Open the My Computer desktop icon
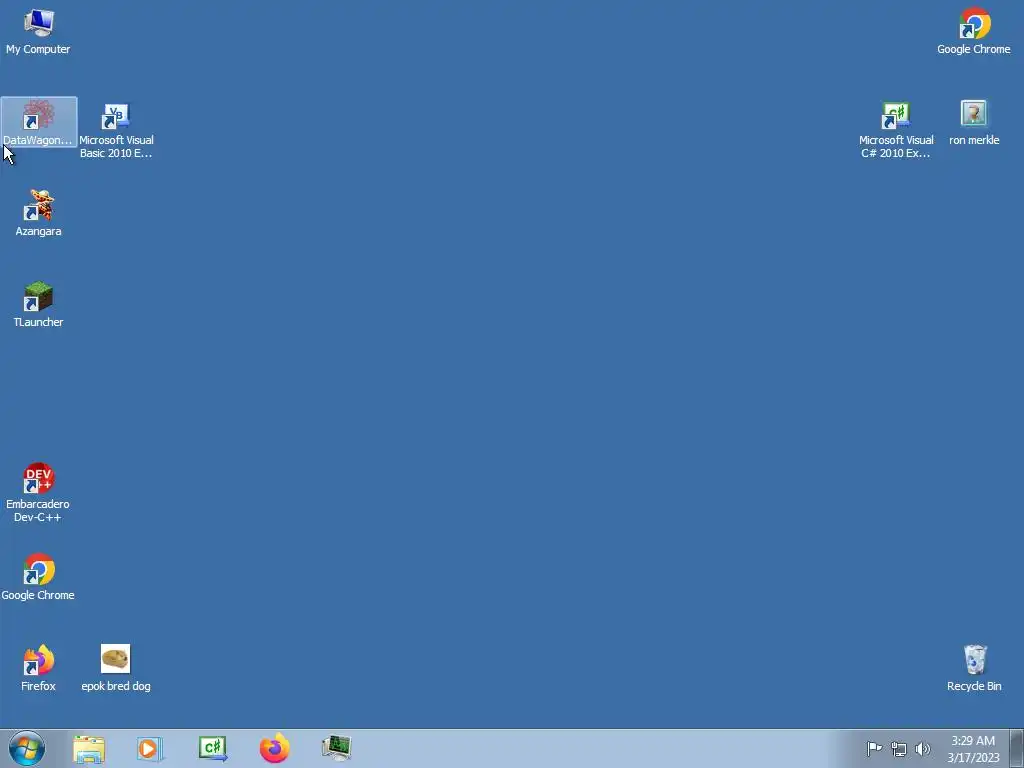The height and width of the screenshot is (768, 1024). click(x=38, y=31)
